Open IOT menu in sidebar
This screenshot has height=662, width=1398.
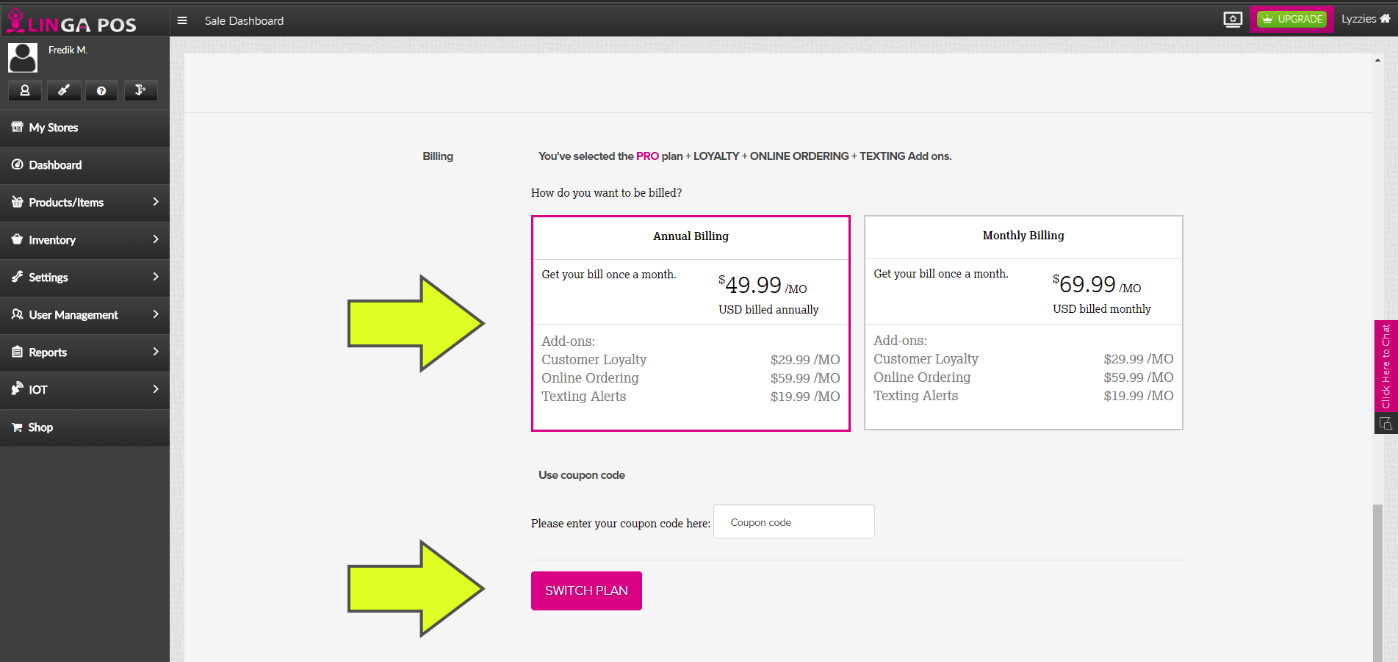[85, 390]
